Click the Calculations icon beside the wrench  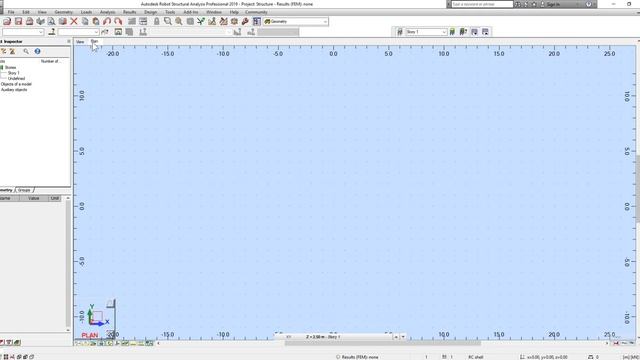click(x=234, y=21)
